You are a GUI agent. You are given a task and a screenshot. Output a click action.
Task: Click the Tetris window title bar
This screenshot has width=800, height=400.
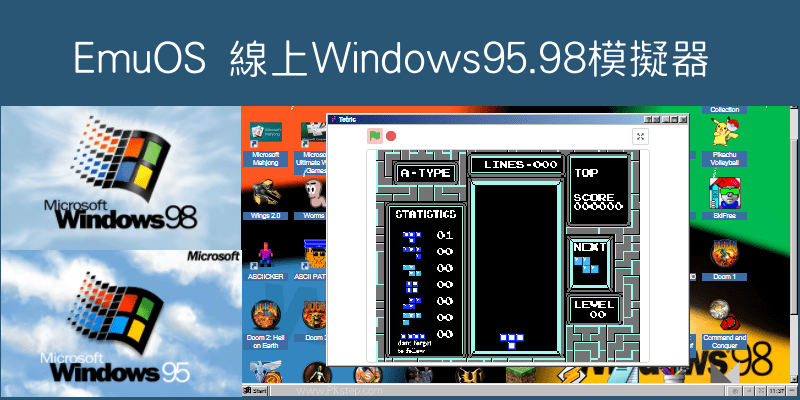(507, 119)
